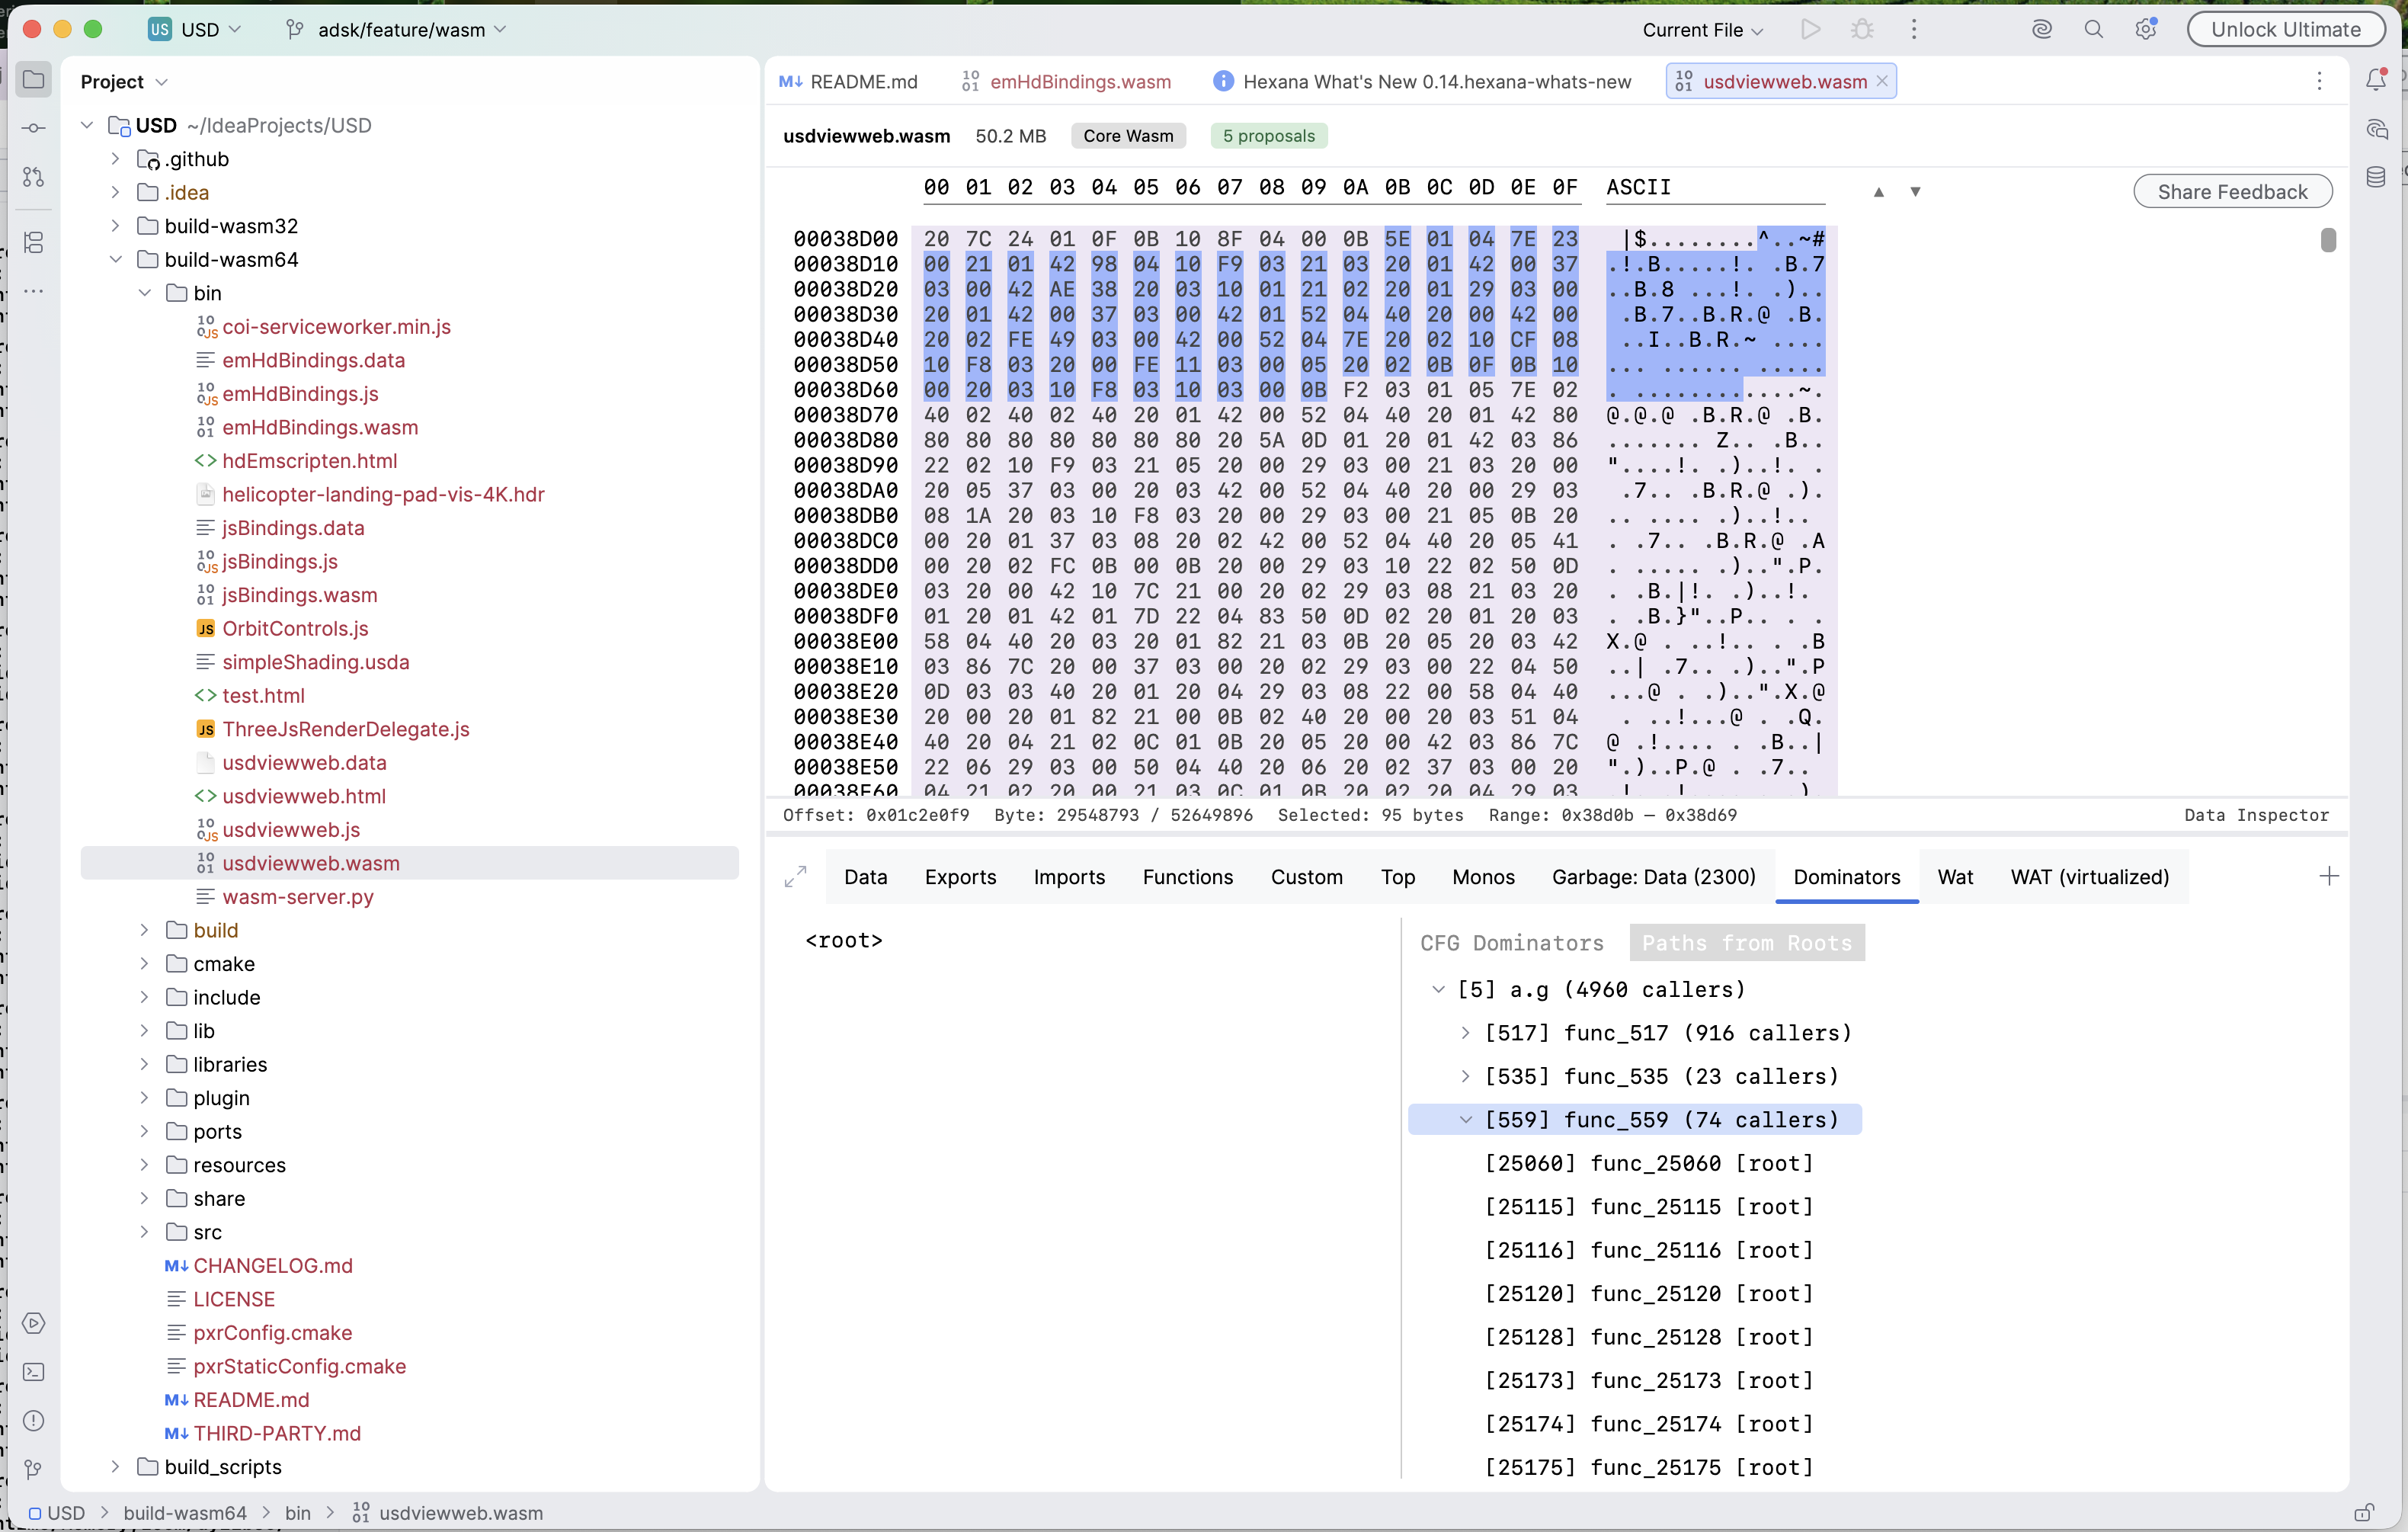Run the Current File configuration
Viewport: 2408px width, 1532px height.
point(1810,29)
